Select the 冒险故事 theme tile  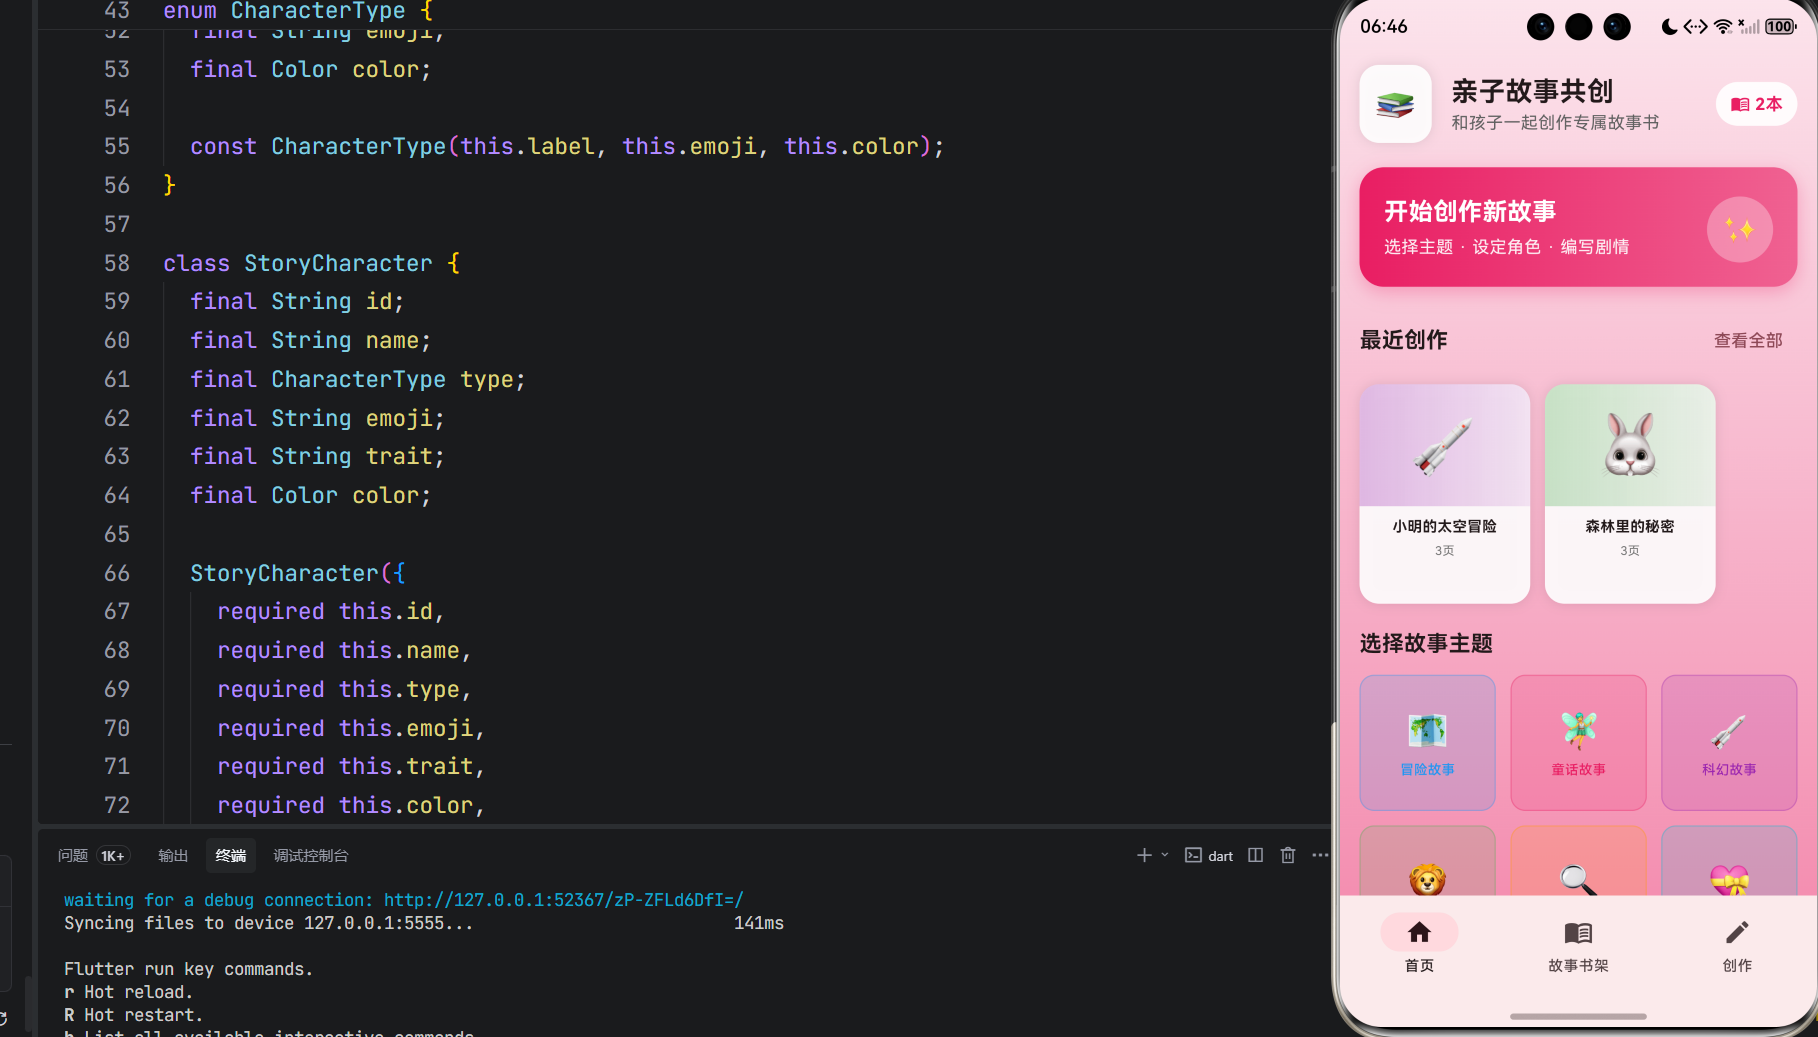point(1427,743)
